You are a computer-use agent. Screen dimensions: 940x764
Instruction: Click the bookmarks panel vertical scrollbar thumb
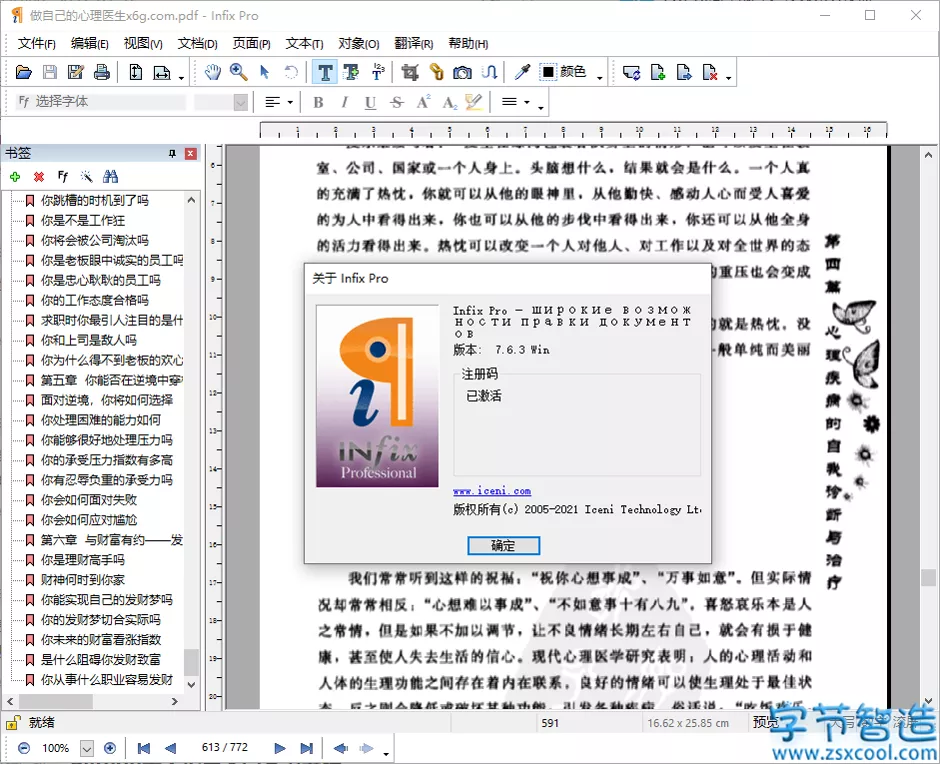coord(191,662)
